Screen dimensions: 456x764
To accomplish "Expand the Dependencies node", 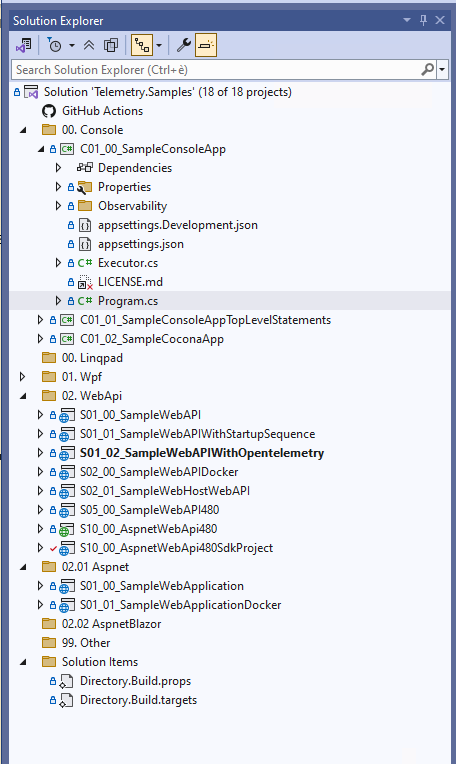I will coord(58,168).
